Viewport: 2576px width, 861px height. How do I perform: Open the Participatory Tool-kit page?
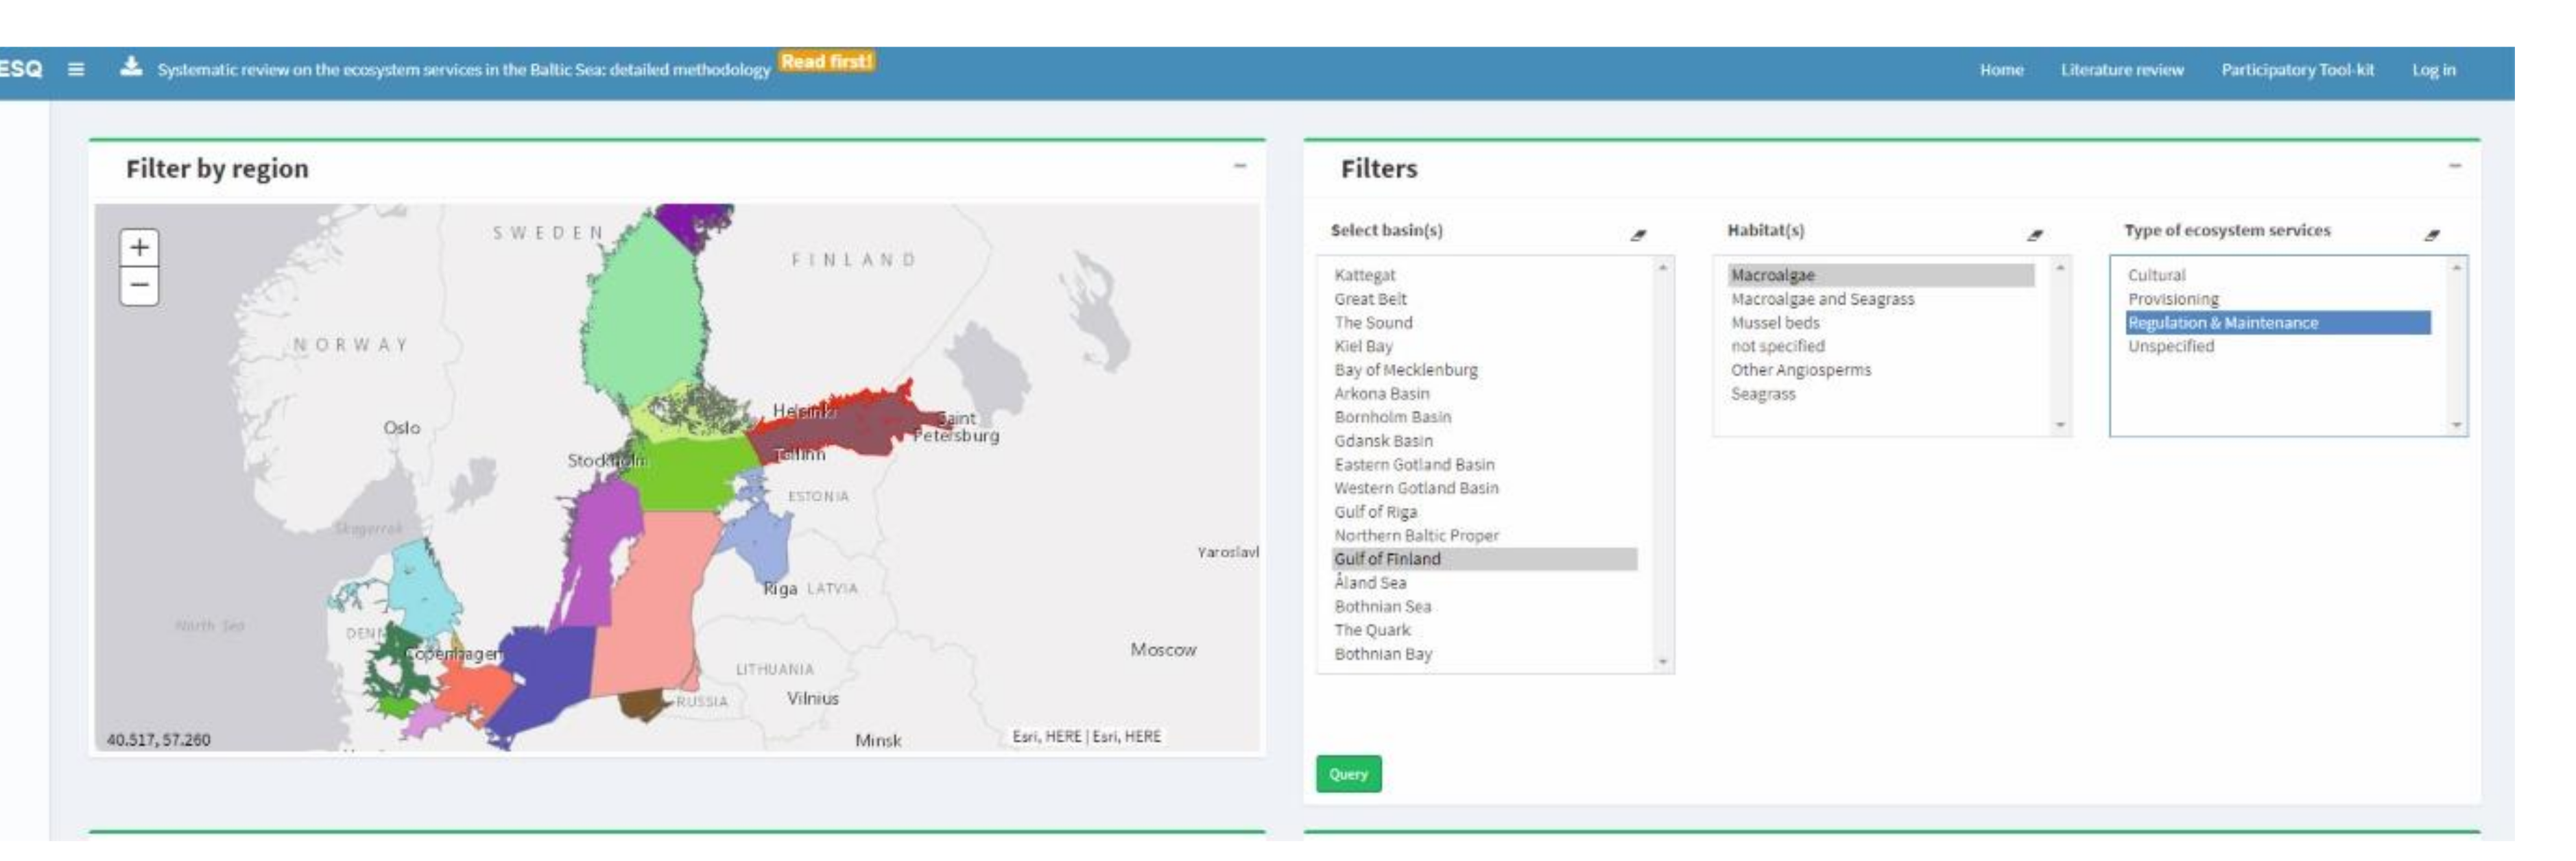point(2297,70)
